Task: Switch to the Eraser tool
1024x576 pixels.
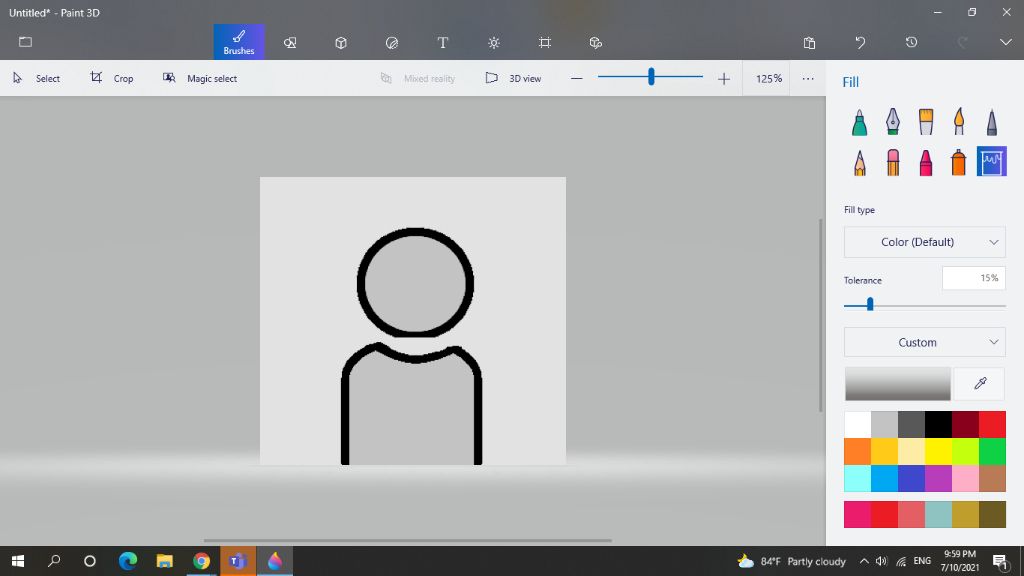Action: coord(893,161)
